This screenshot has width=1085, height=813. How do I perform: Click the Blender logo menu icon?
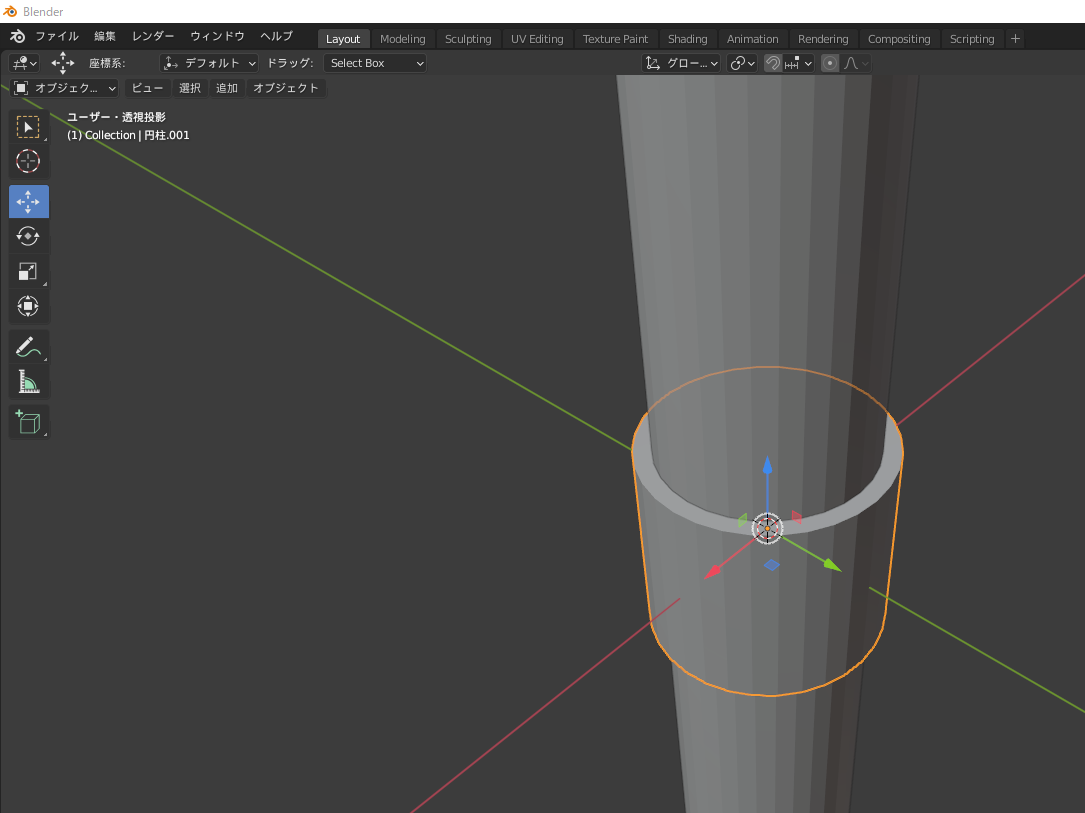17,37
